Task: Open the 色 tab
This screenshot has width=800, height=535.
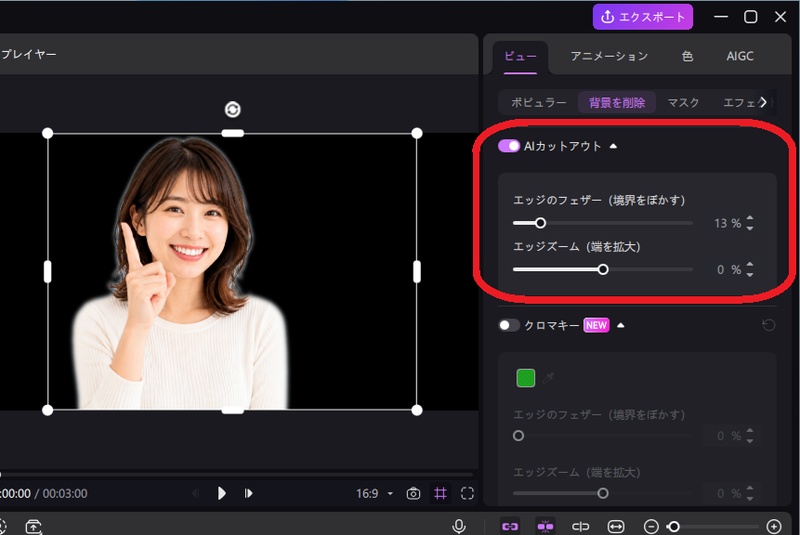Action: click(687, 56)
